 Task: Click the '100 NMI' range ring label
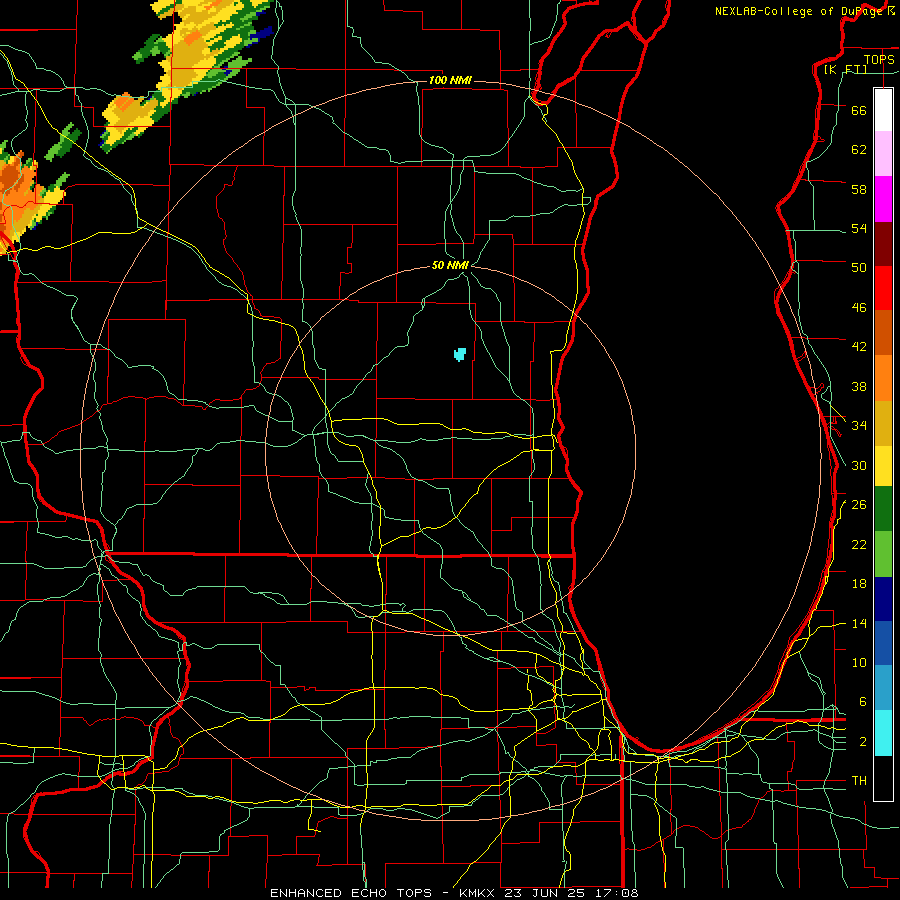(x=450, y=80)
